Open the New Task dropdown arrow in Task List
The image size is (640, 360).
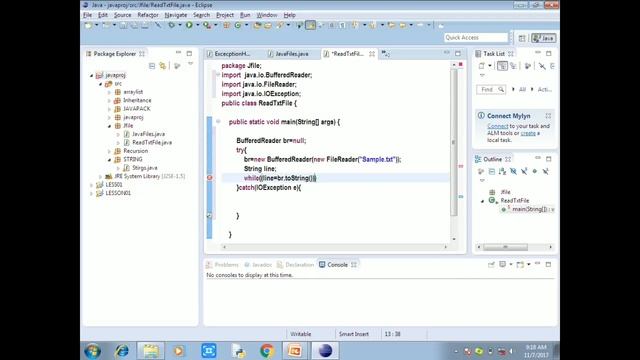tap(490, 66)
